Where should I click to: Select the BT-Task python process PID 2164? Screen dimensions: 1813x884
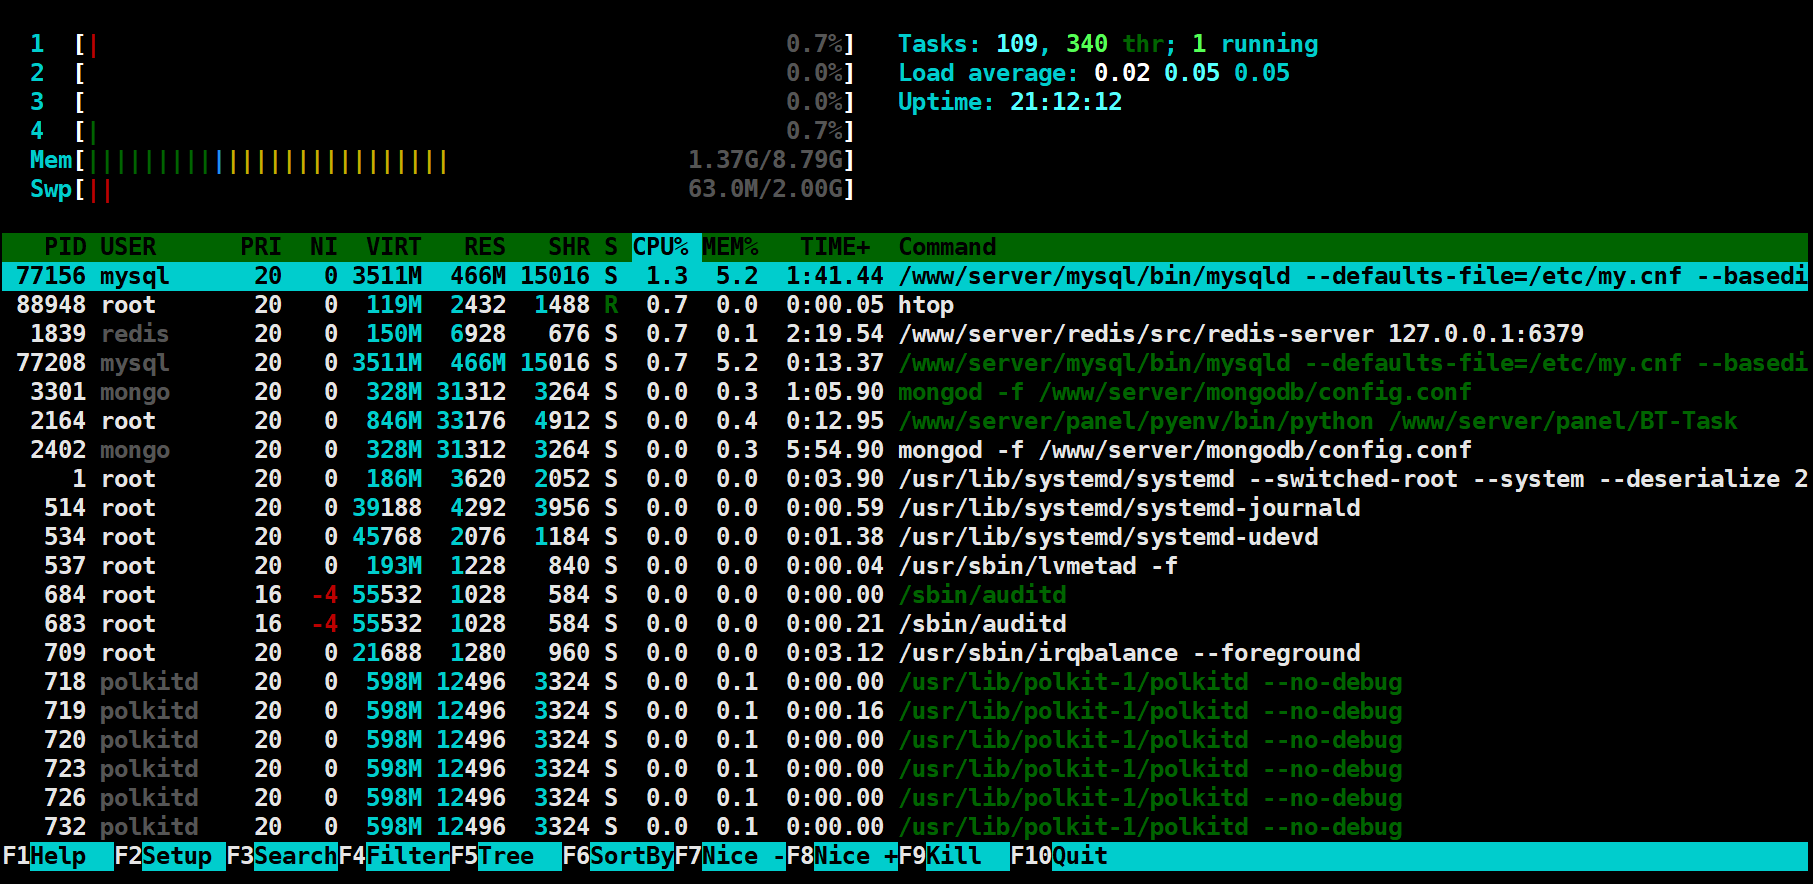[x=905, y=421]
